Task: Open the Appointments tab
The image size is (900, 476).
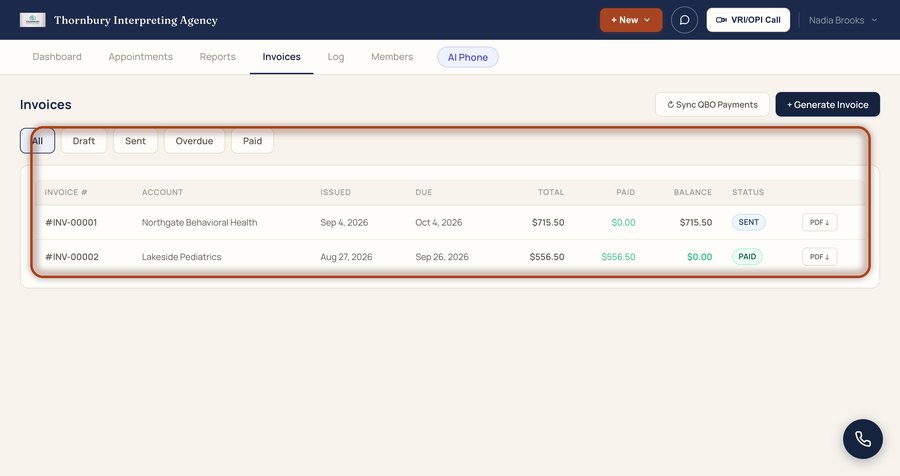Action: pyautogui.click(x=141, y=57)
